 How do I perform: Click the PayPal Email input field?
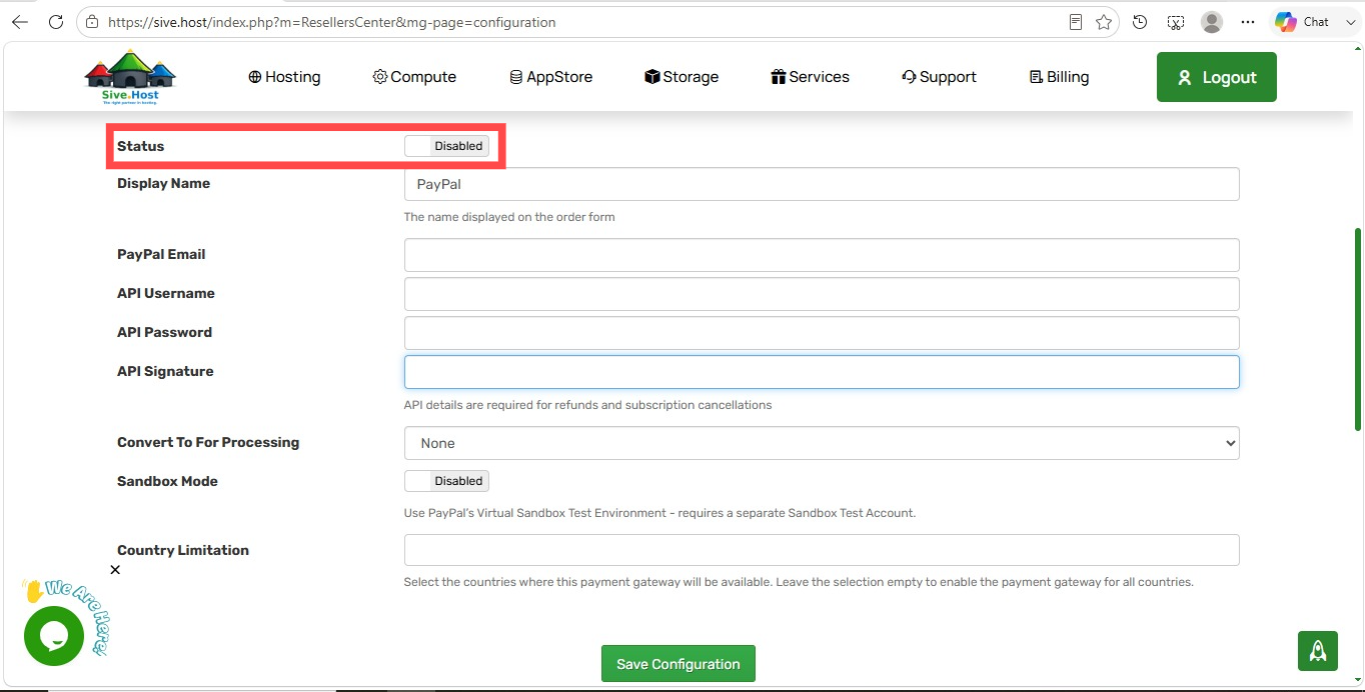[822, 255]
